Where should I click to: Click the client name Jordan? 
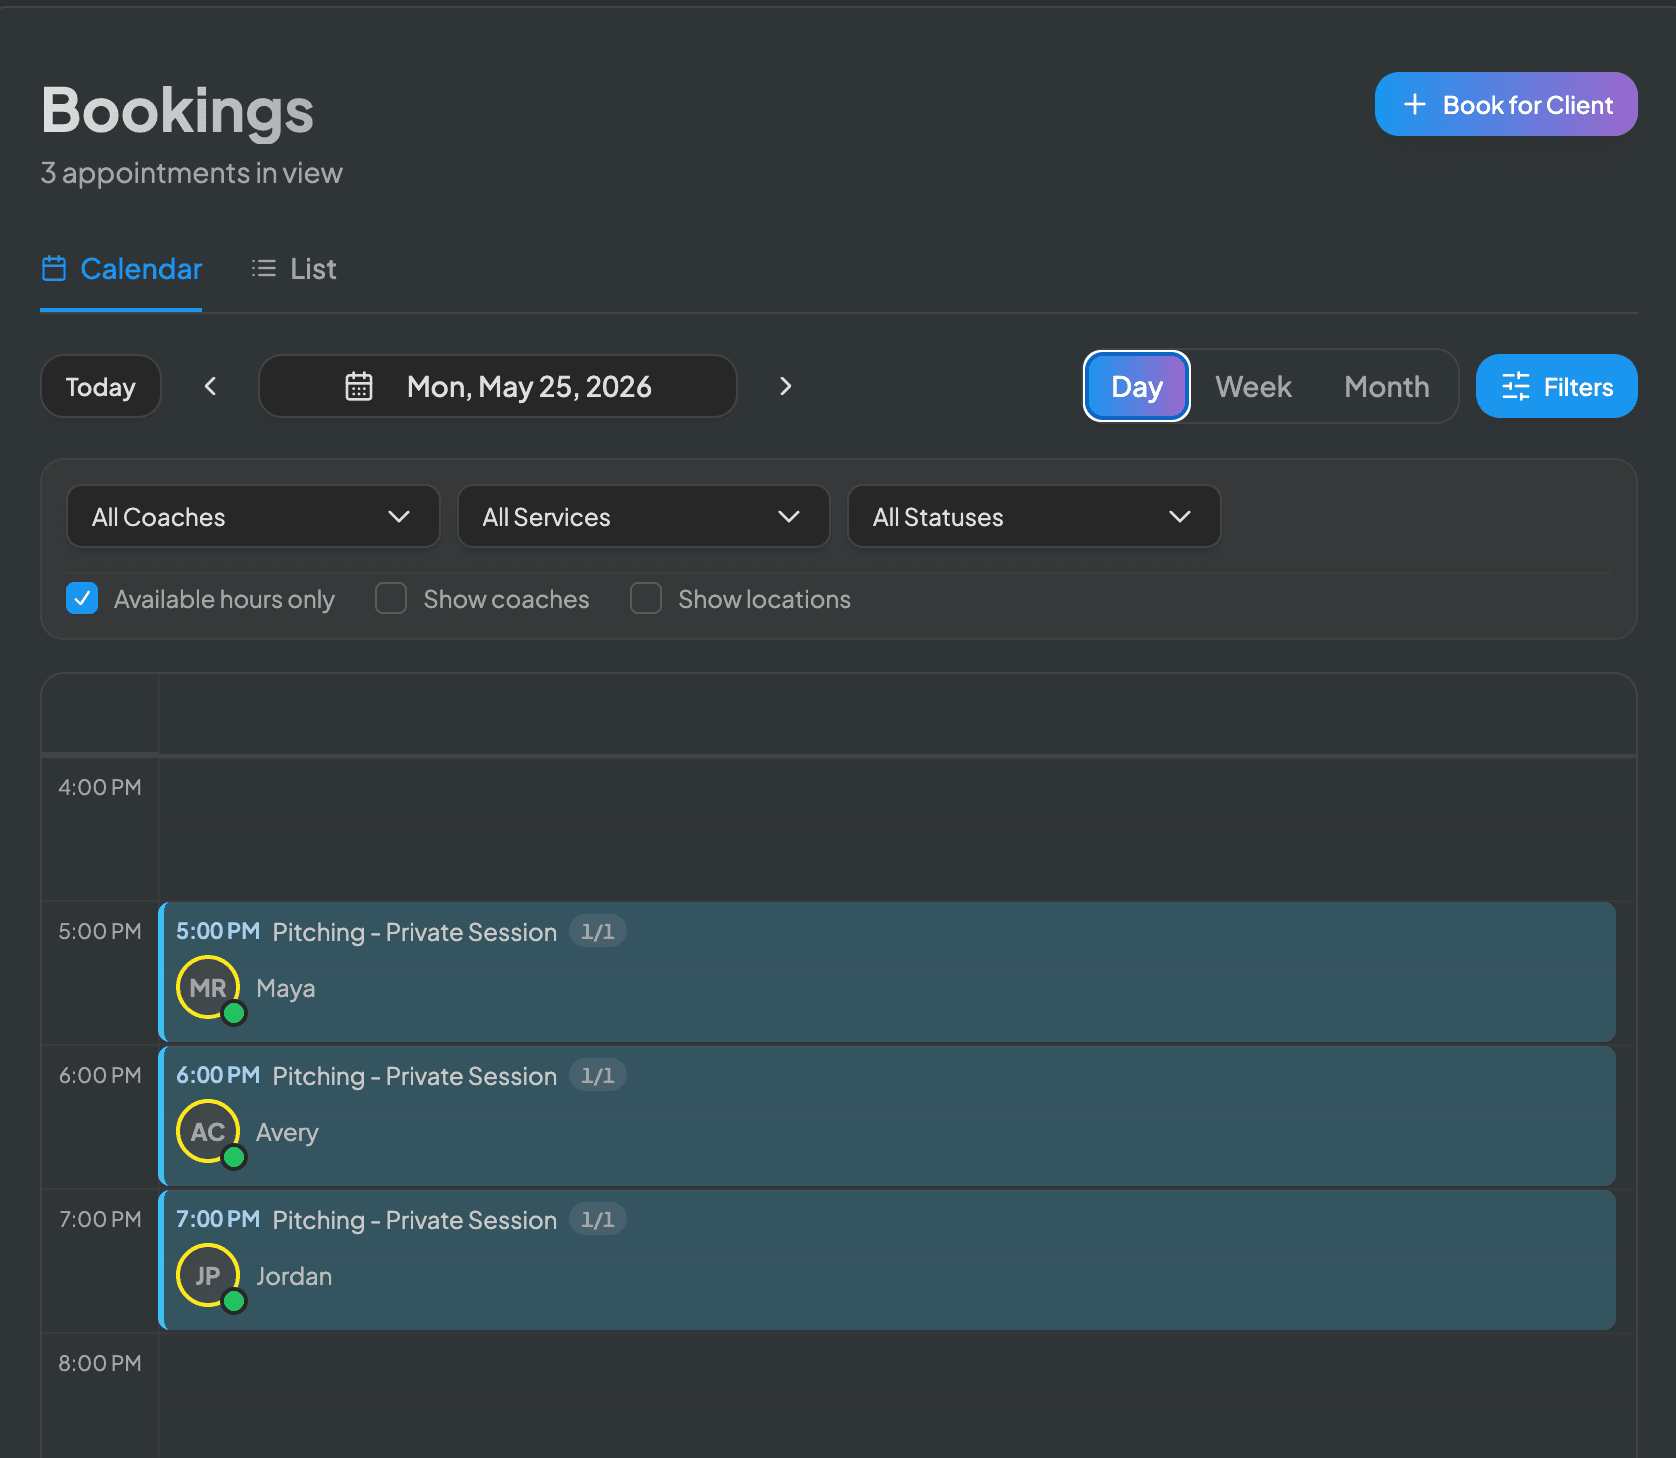294,1276
